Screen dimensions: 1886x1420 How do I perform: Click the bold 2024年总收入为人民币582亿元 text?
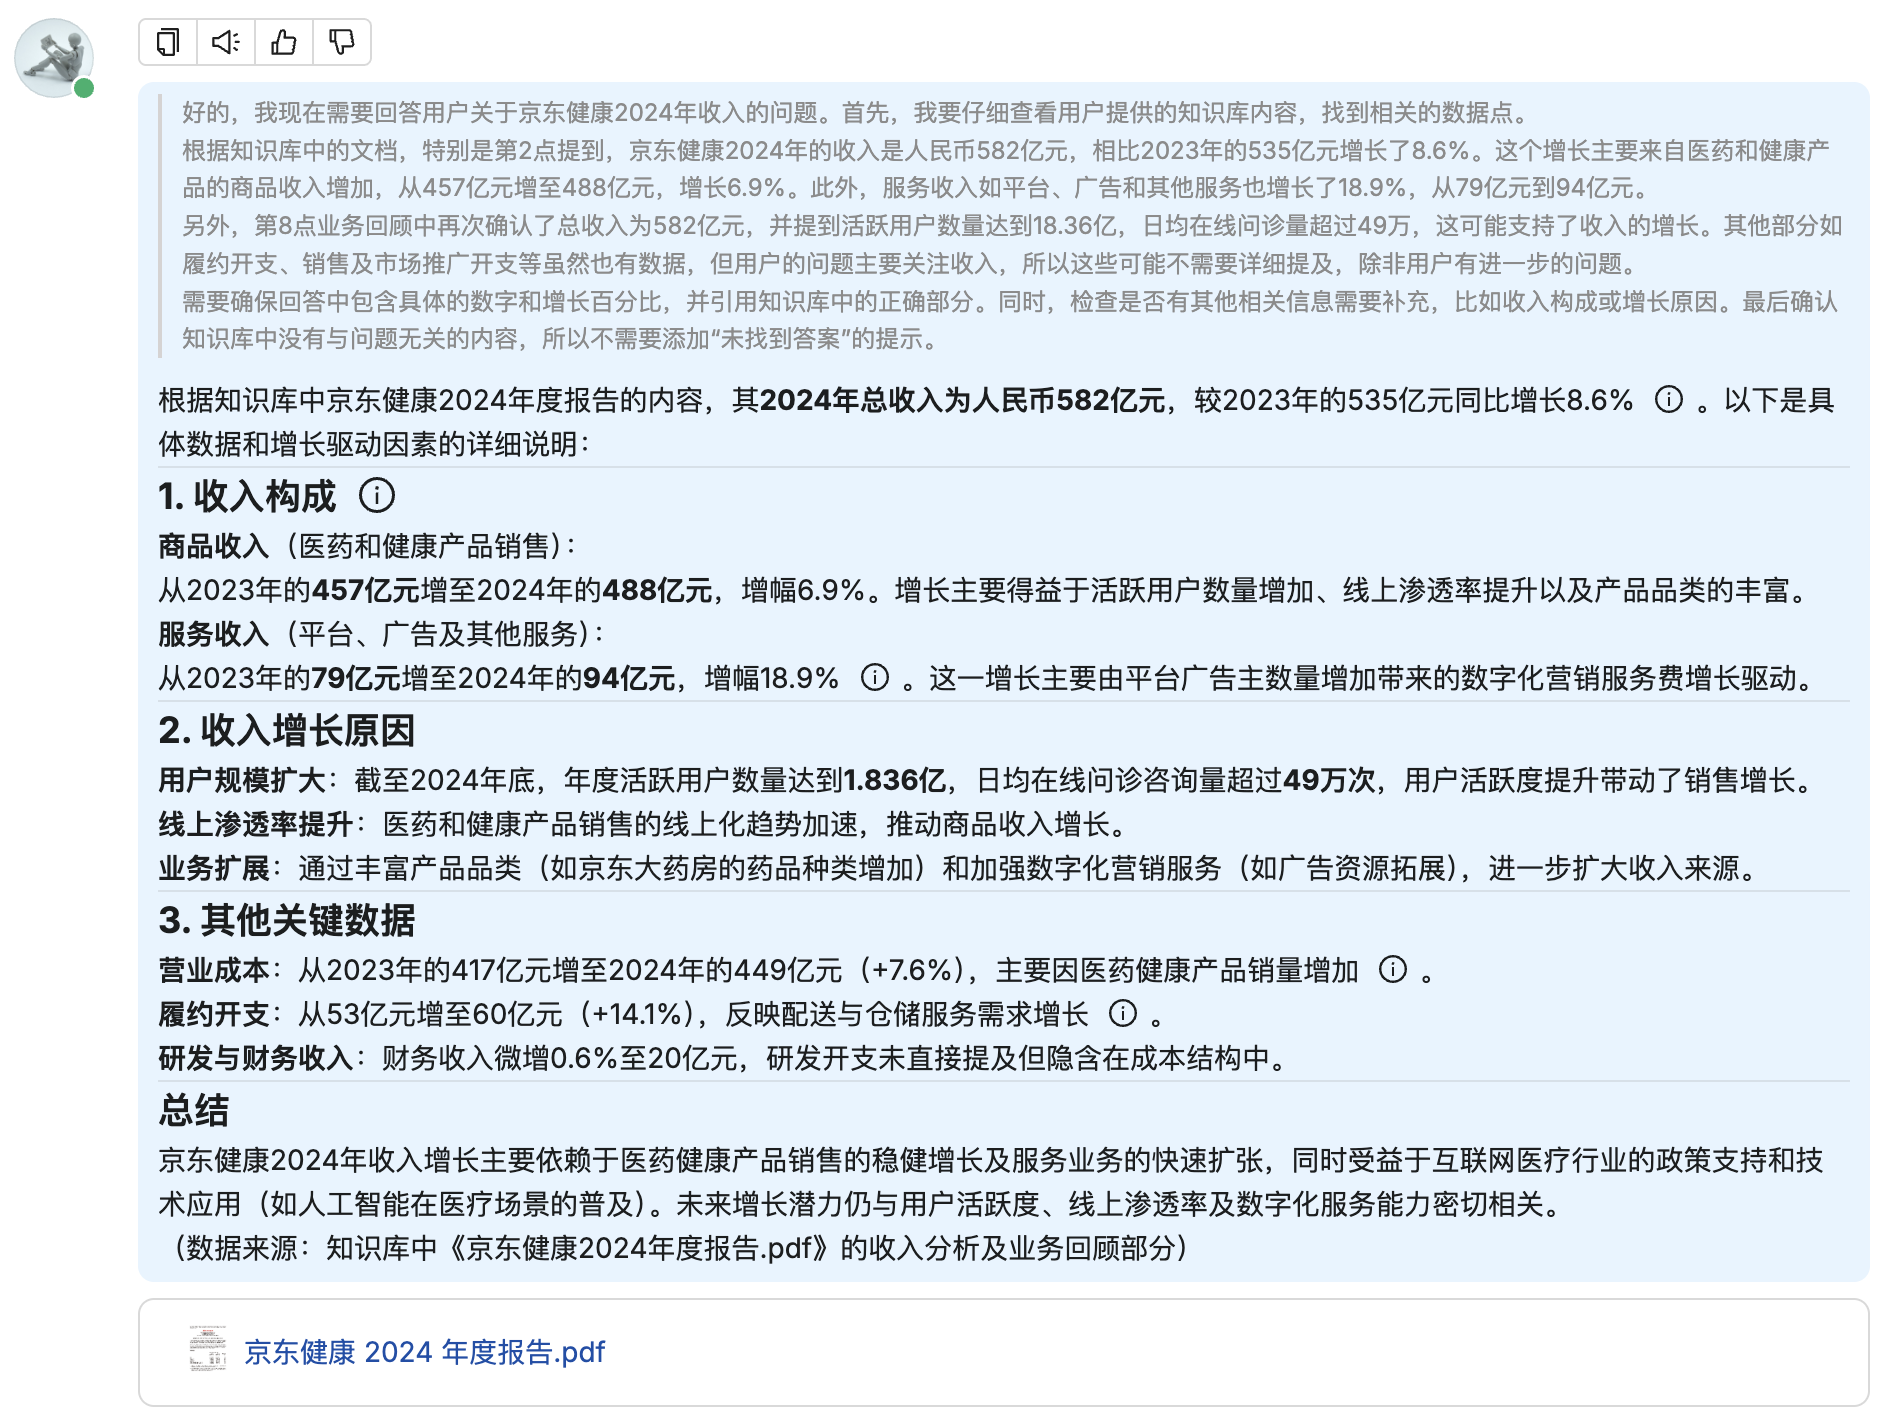962,400
